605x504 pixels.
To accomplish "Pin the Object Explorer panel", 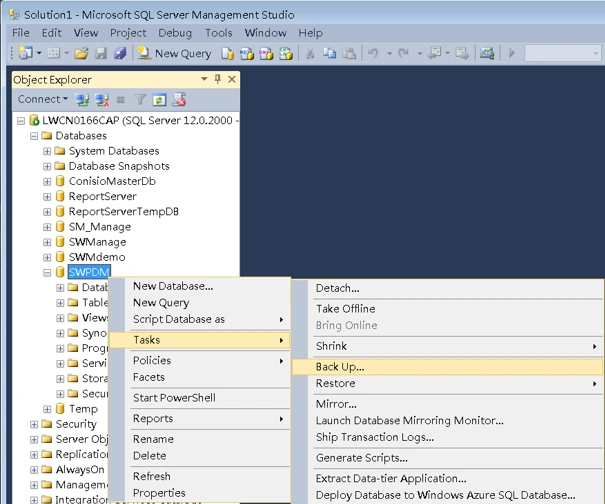I will tap(218, 79).
